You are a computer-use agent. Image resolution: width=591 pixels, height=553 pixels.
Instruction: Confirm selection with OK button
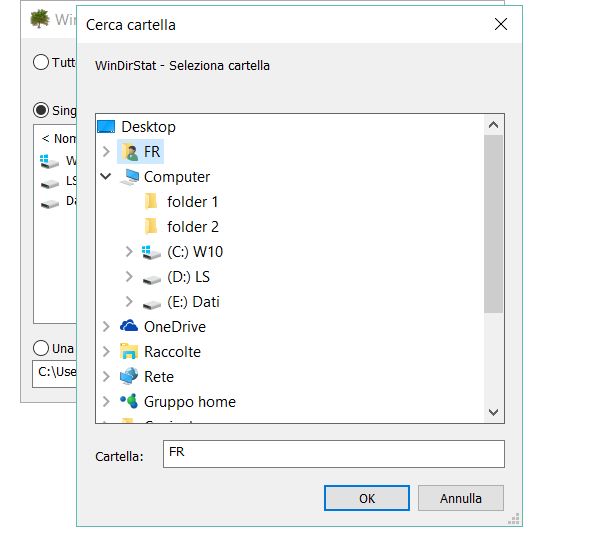coord(367,498)
